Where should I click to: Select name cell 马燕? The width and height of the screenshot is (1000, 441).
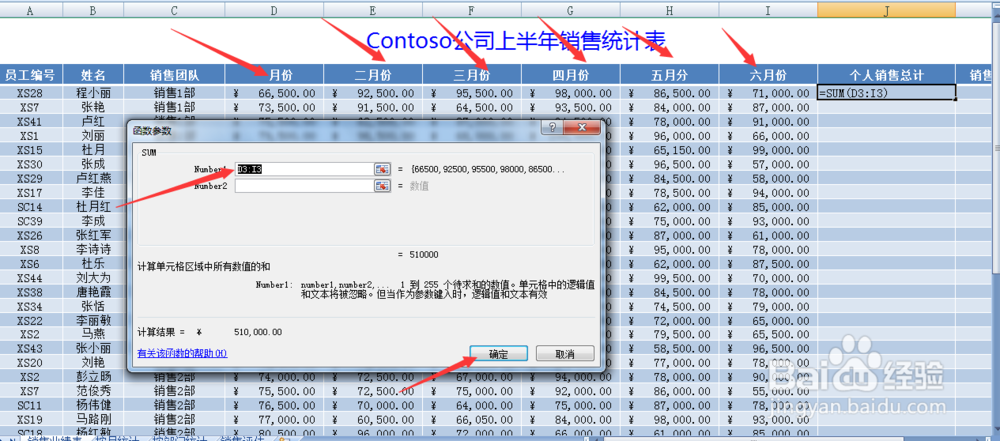pyautogui.click(x=93, y=334)
